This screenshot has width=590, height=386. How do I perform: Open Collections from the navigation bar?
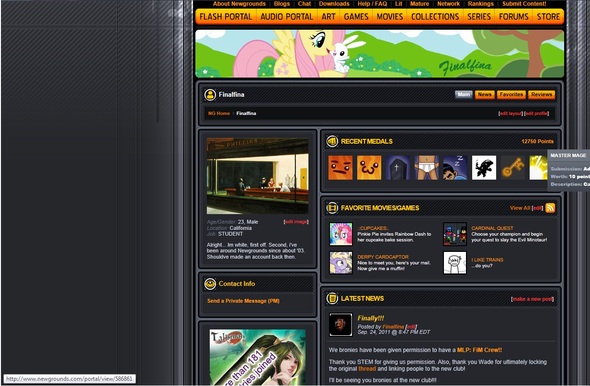click(435, 17)
